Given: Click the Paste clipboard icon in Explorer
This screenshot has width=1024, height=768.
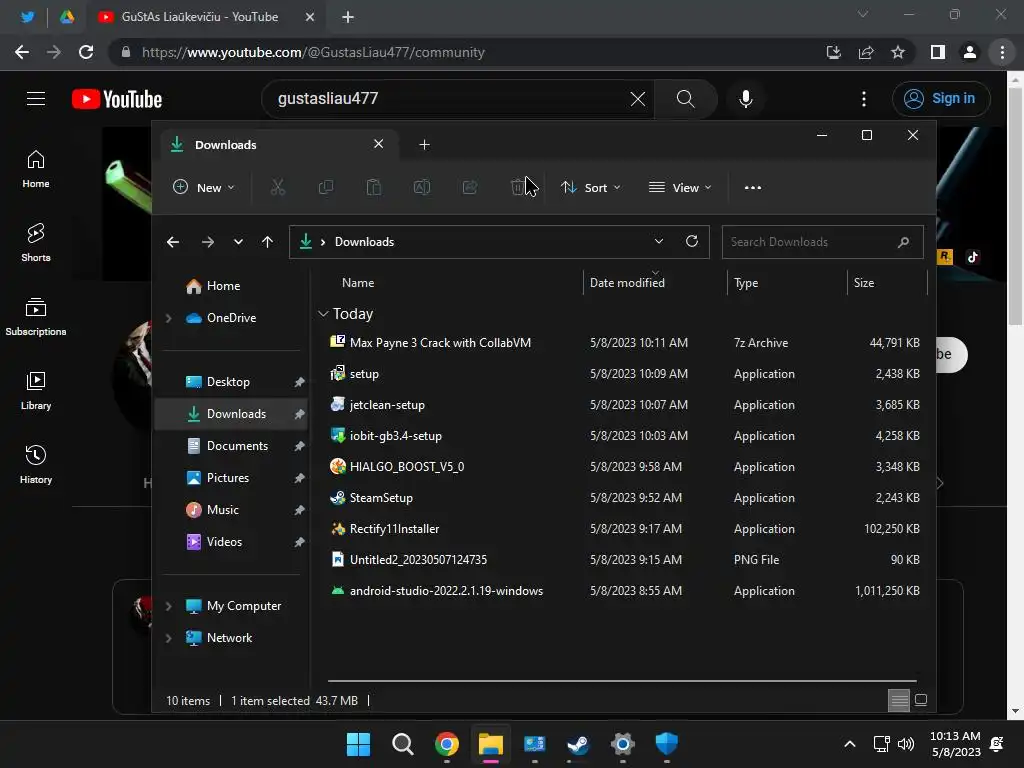Looking at the screenshot, I should pyautogui.click(x=374, y=187).
